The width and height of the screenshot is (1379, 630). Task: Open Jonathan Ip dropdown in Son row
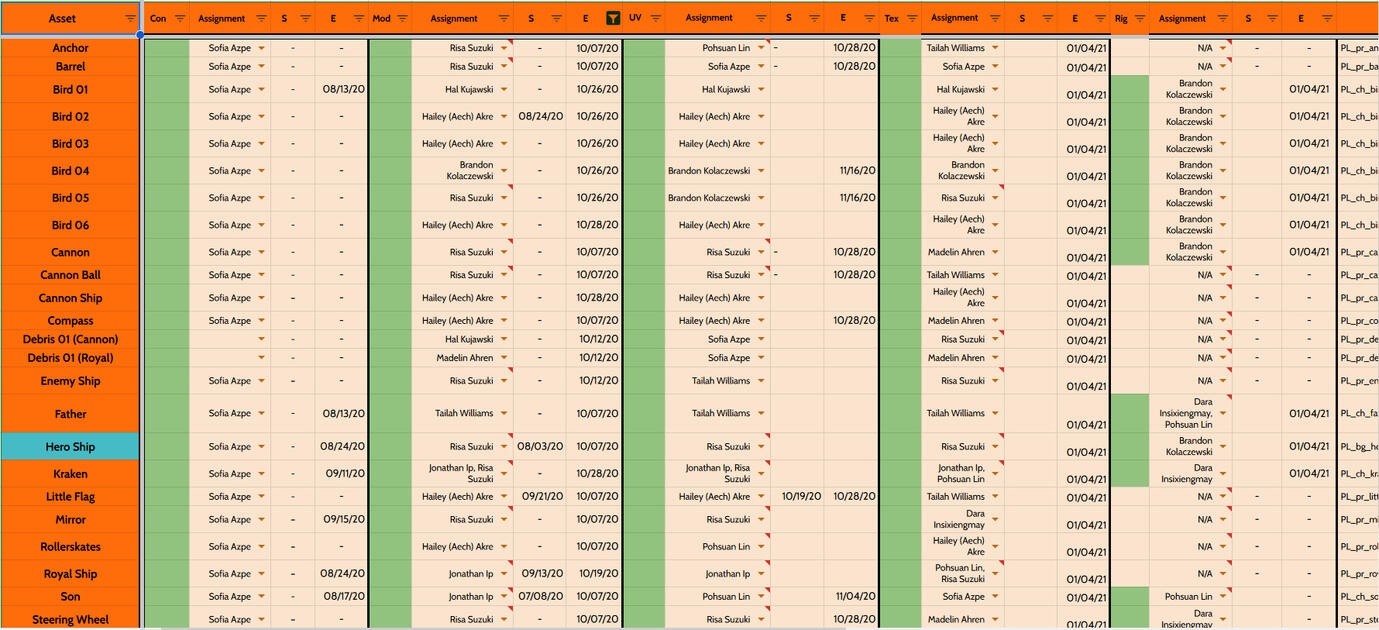pyautogui.click(x=504, y=597)
